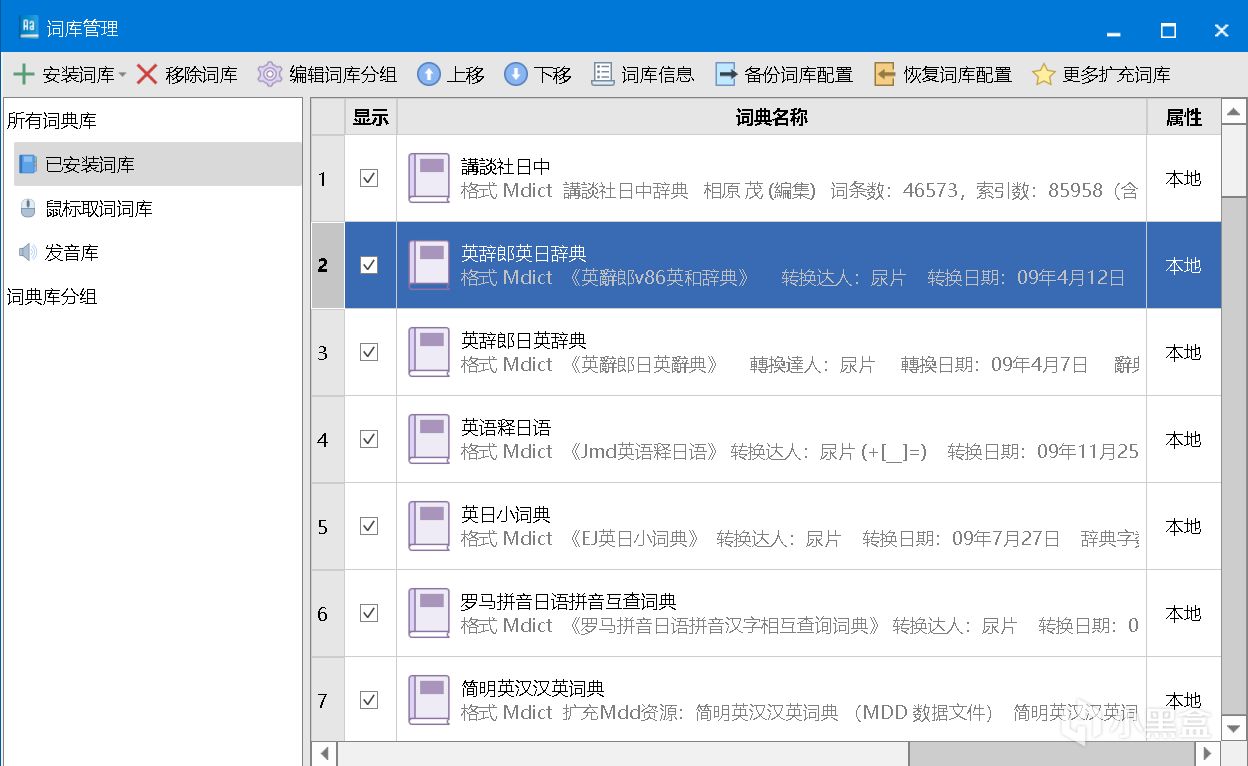Click the mouse icon beside 鼠标取词词库

pos(28,209)
